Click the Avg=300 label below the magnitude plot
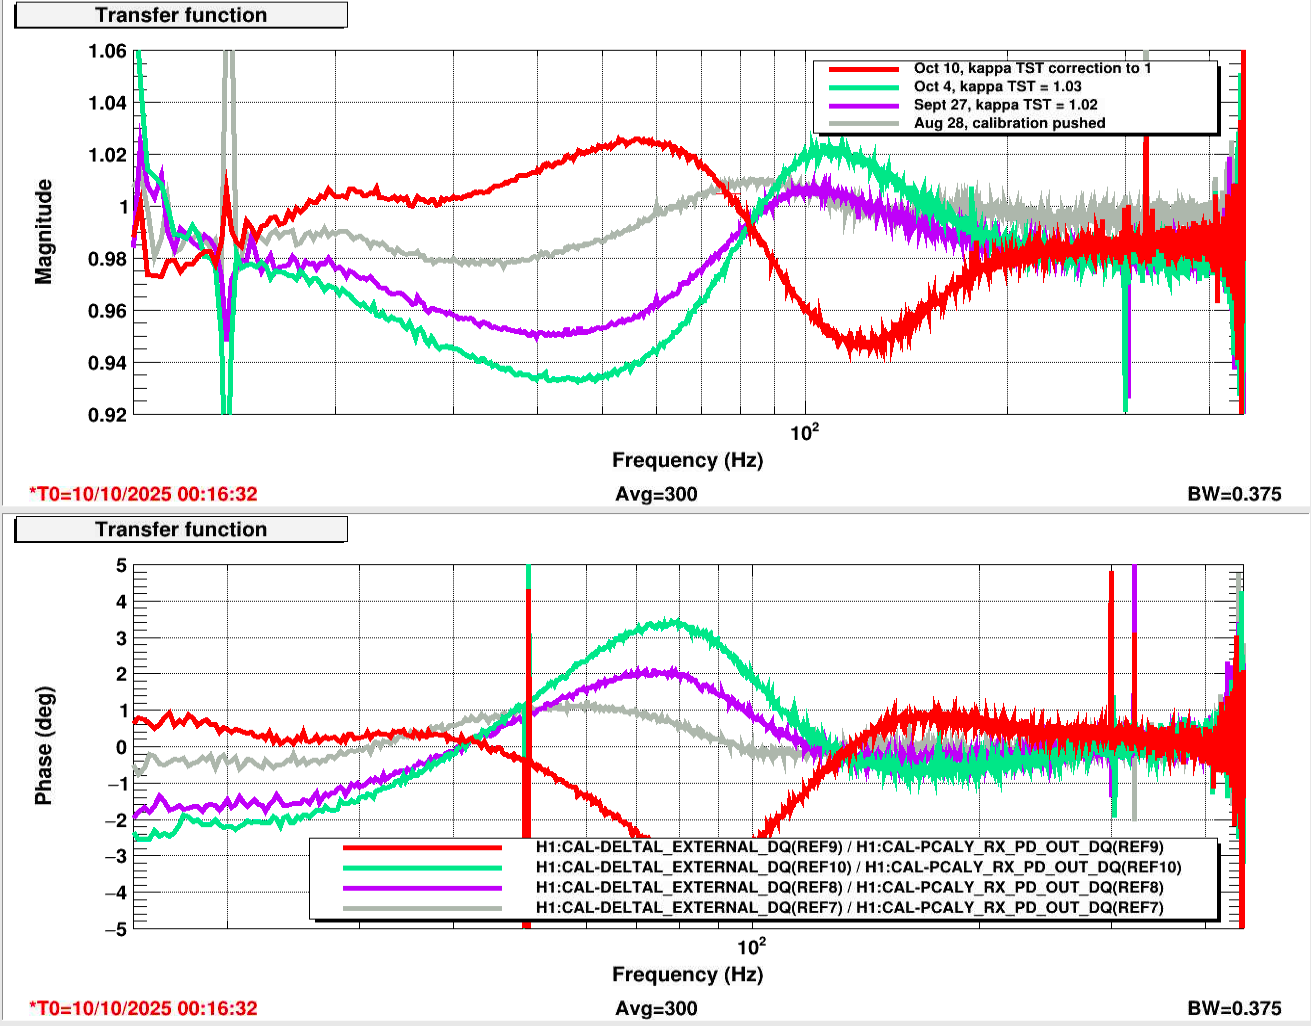The height and width of the screenshot is (1026, 1311). [656, 494]
